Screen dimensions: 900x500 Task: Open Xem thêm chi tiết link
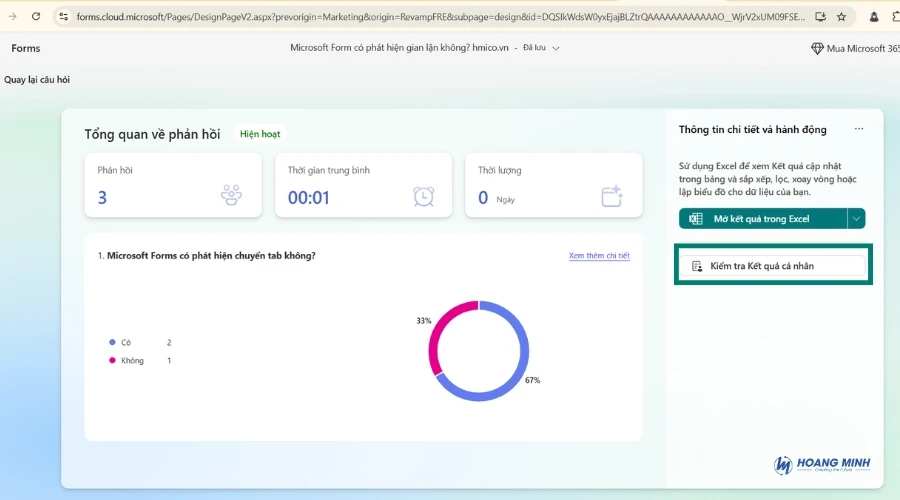point(599,255)
